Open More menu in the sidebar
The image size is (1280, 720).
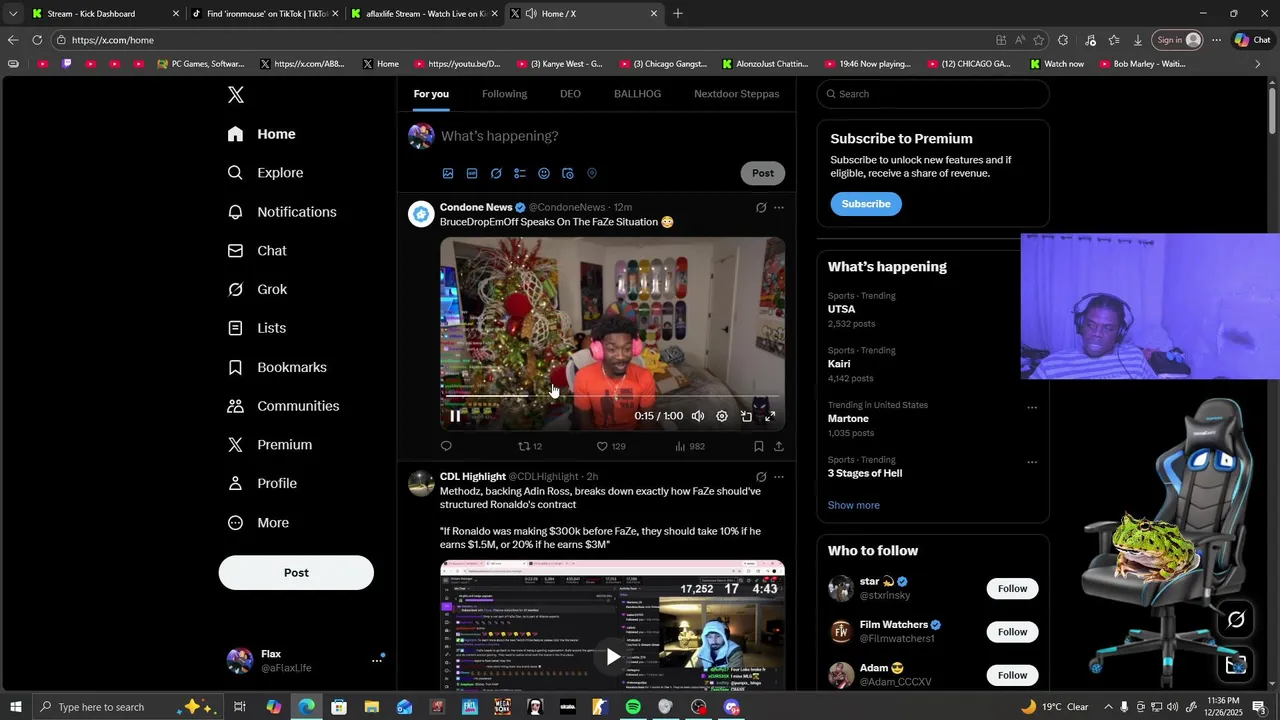258,522
